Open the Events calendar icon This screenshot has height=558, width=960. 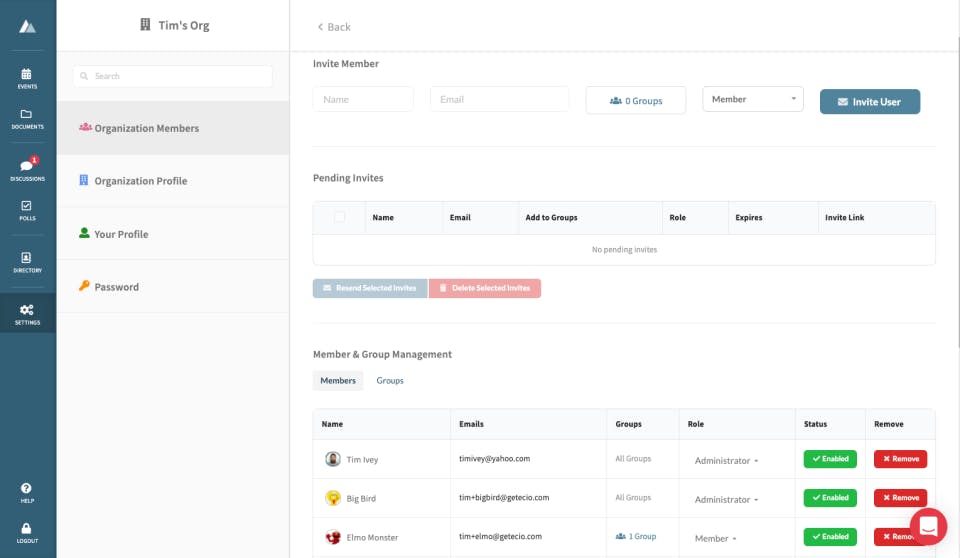[x=27, y=75]
